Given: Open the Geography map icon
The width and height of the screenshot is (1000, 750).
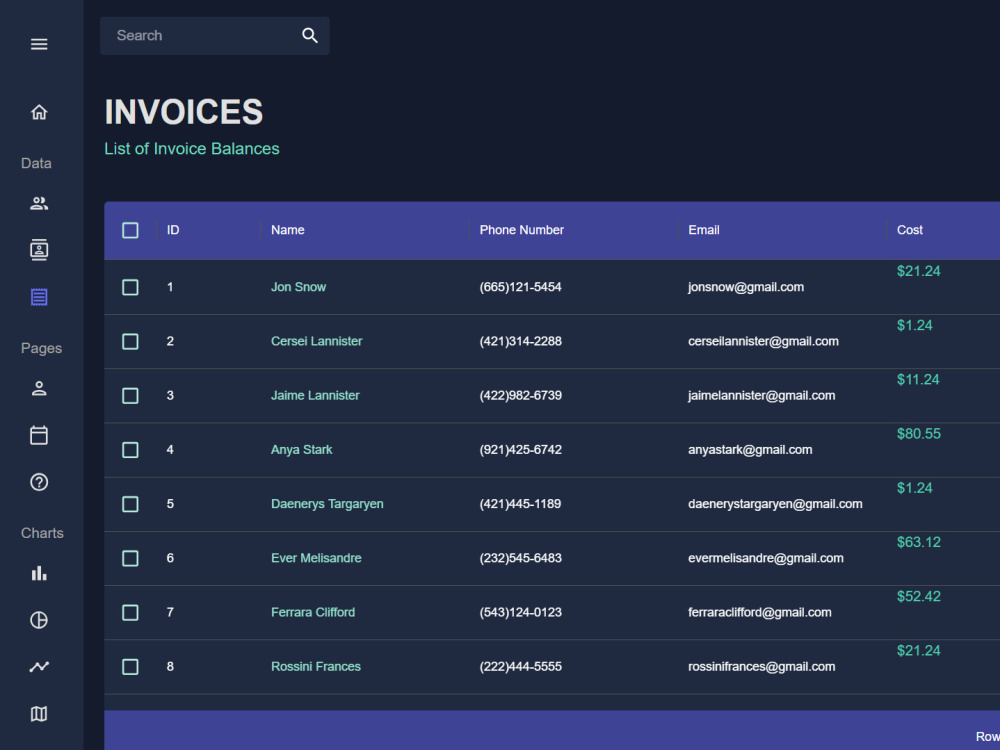Looking at the screenshot, I should point(39,714).
